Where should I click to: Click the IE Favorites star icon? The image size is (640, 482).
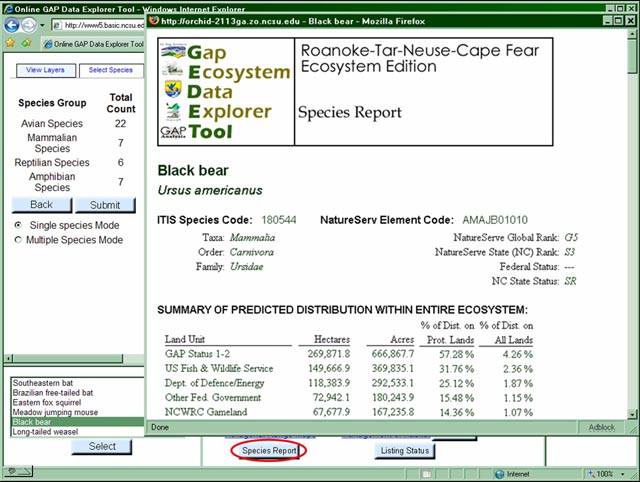pos(10,43)
